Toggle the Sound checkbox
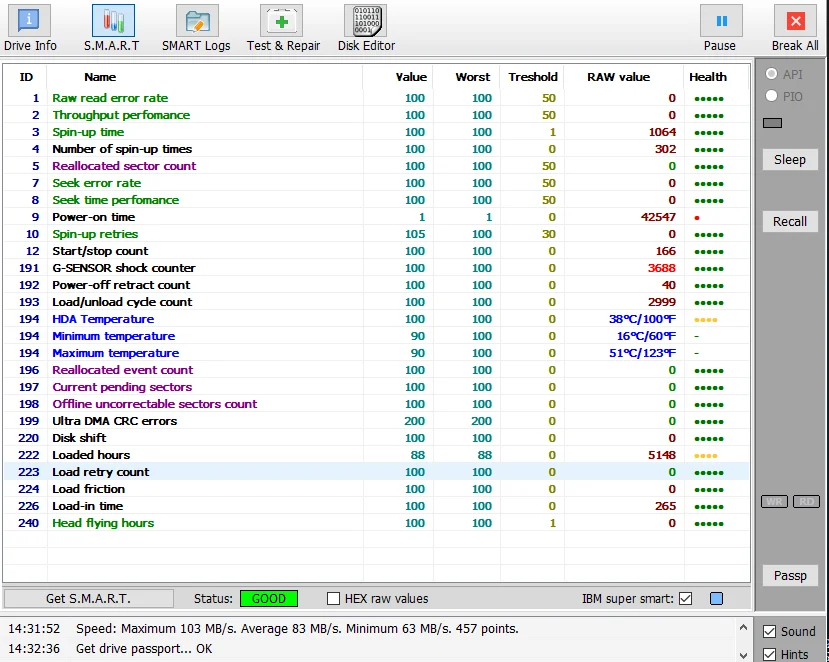 pyautogui.click(x=768, y=631)
